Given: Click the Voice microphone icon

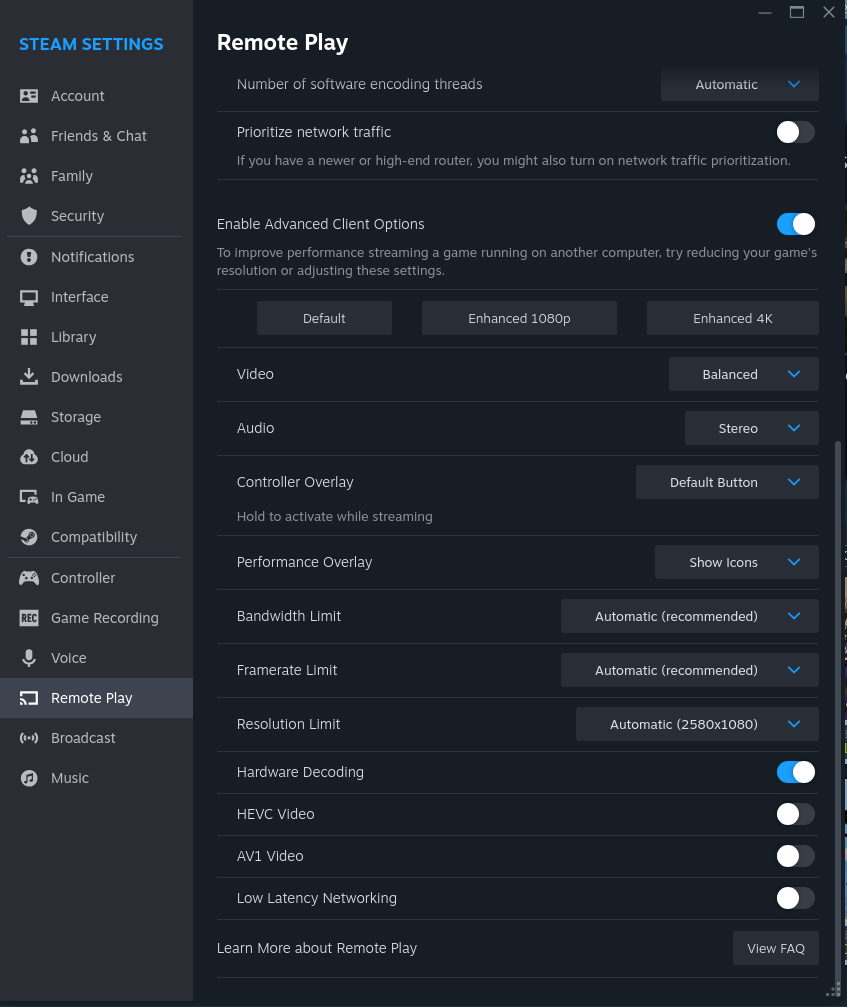Looking at the screenshot, I should [x=29, y=658].
